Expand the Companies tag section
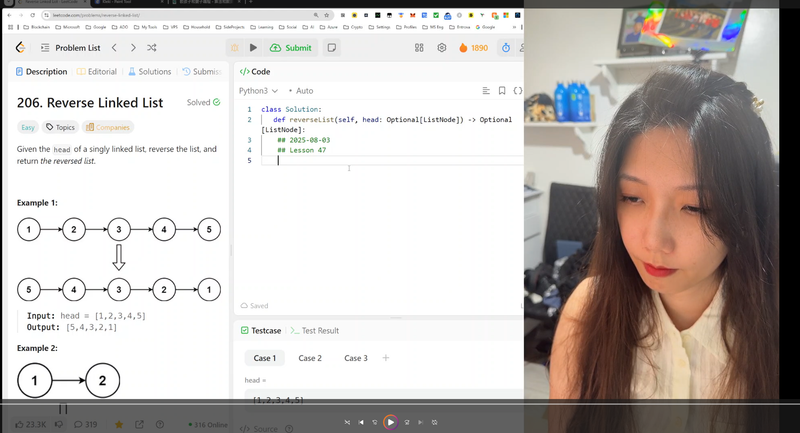Image resolution: width=800 pixels, height=433 pixels. pyautogui.click(x=108, y=127)
